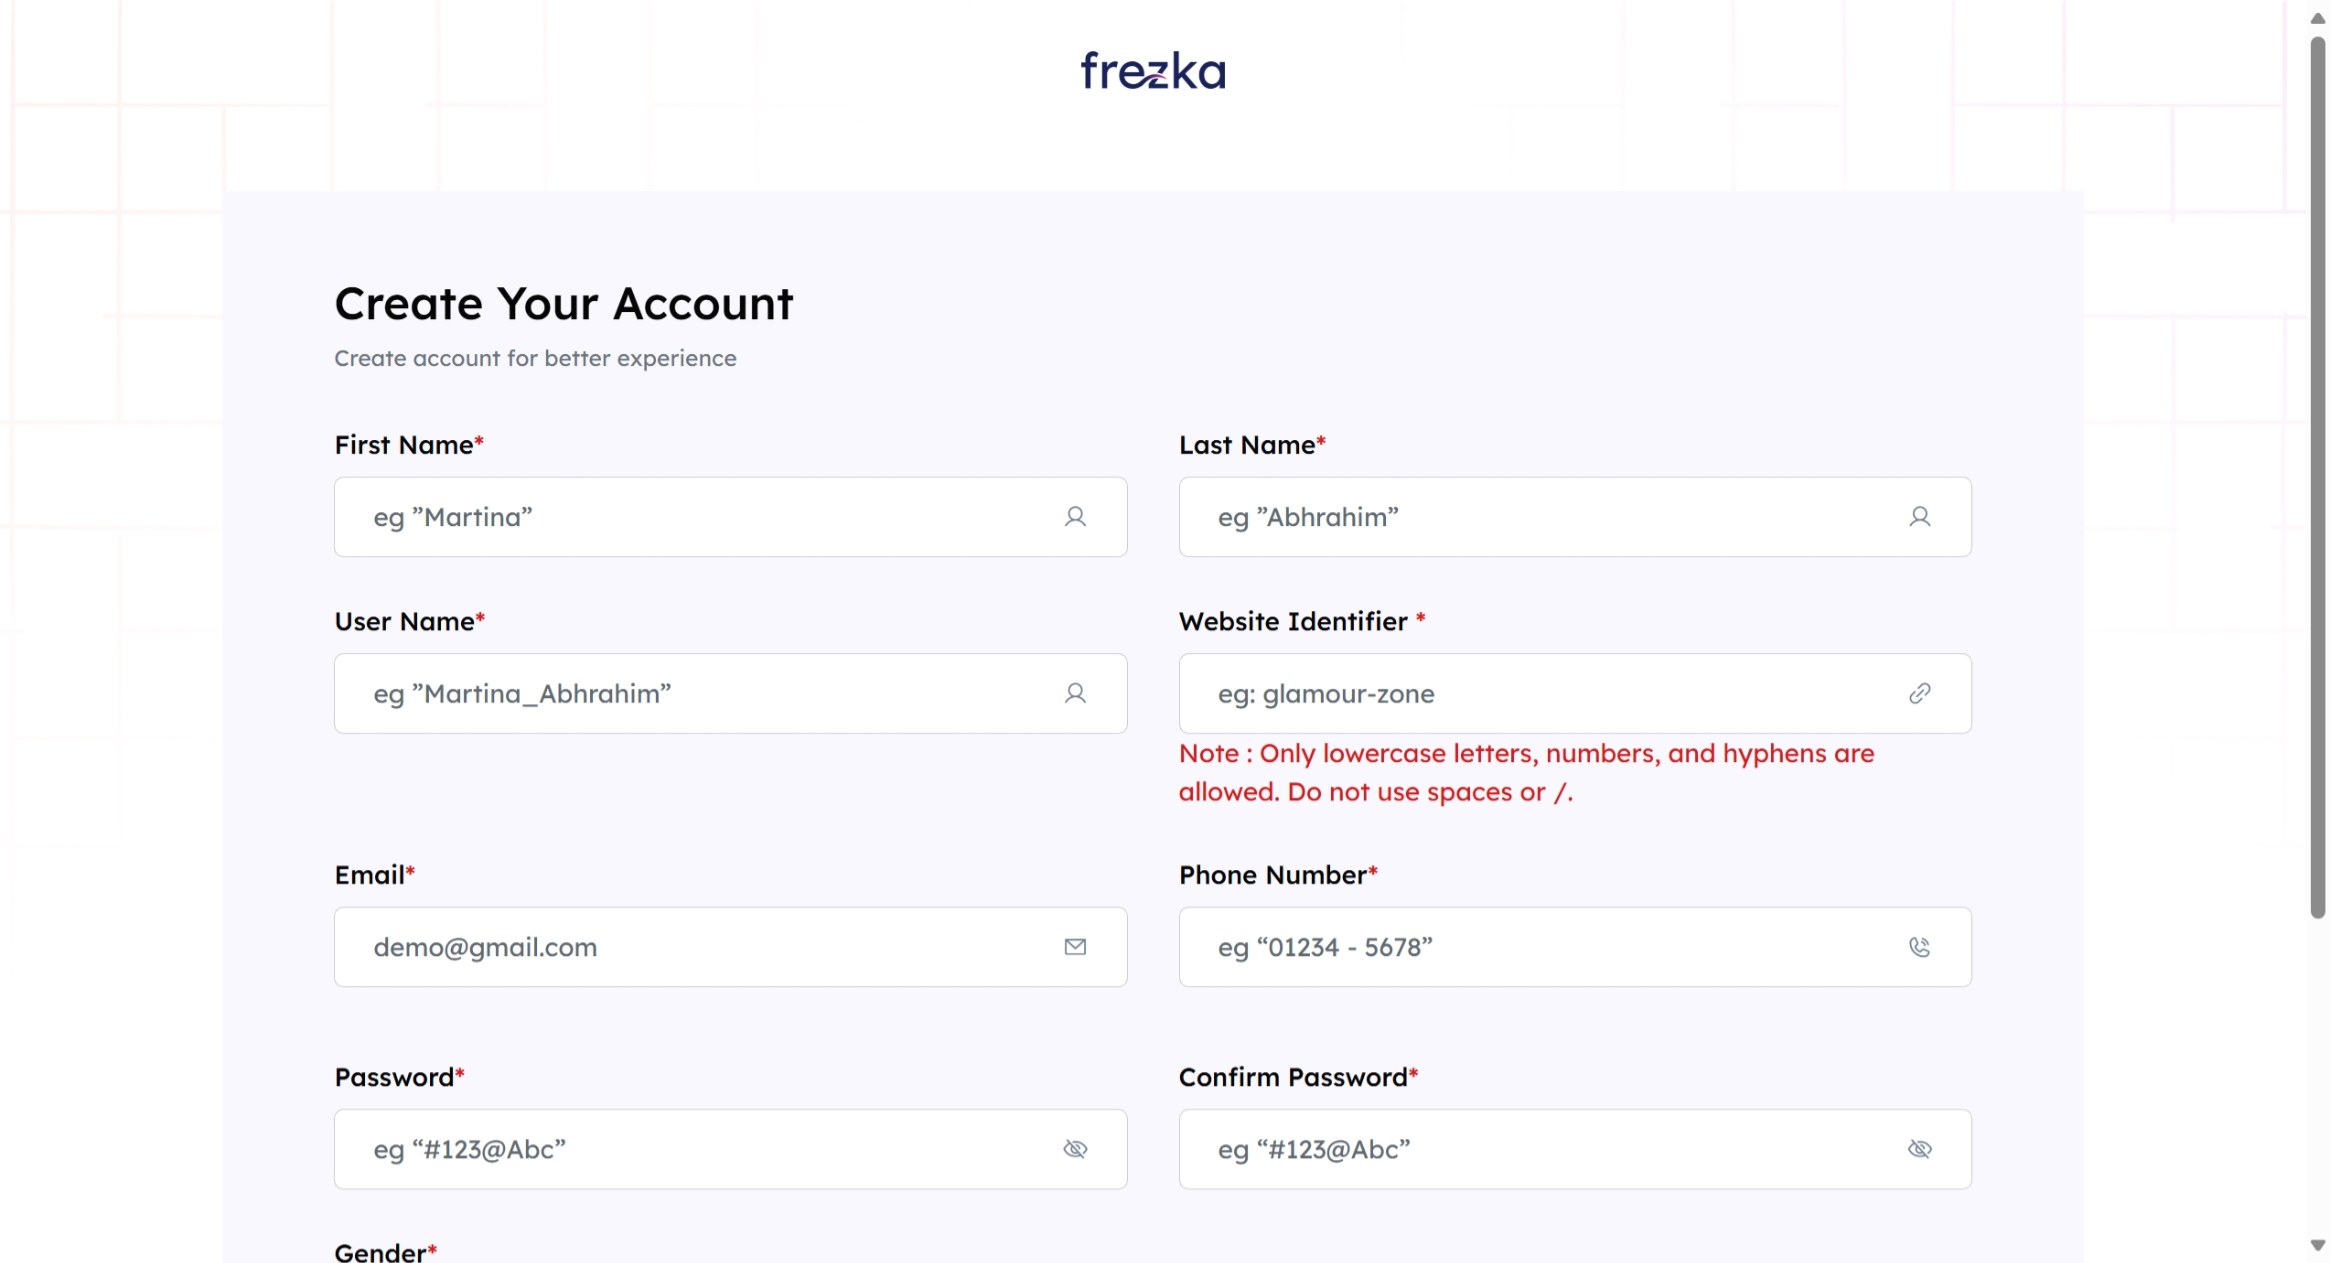
Task: Show the Password field contents
Action: (x=1075, y=1149)
